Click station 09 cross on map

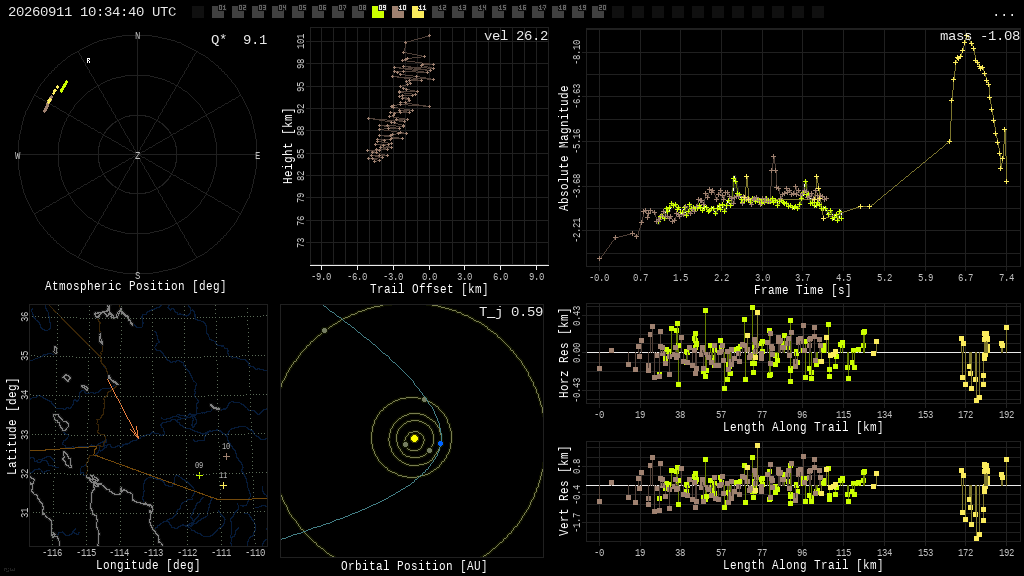[x=199, y=475]
